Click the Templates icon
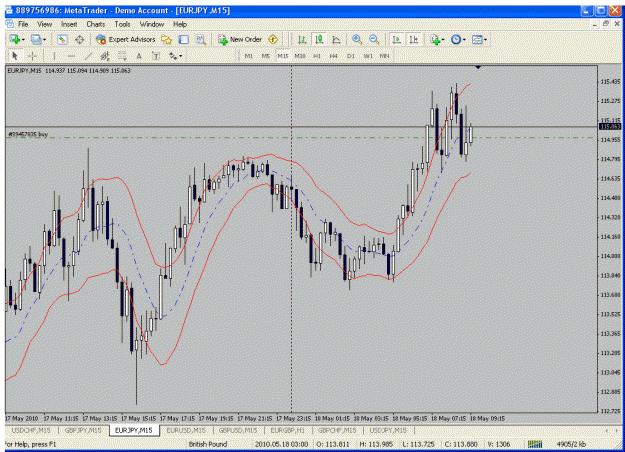This screenshot has height=452, width=625. [x=477, y=39]
